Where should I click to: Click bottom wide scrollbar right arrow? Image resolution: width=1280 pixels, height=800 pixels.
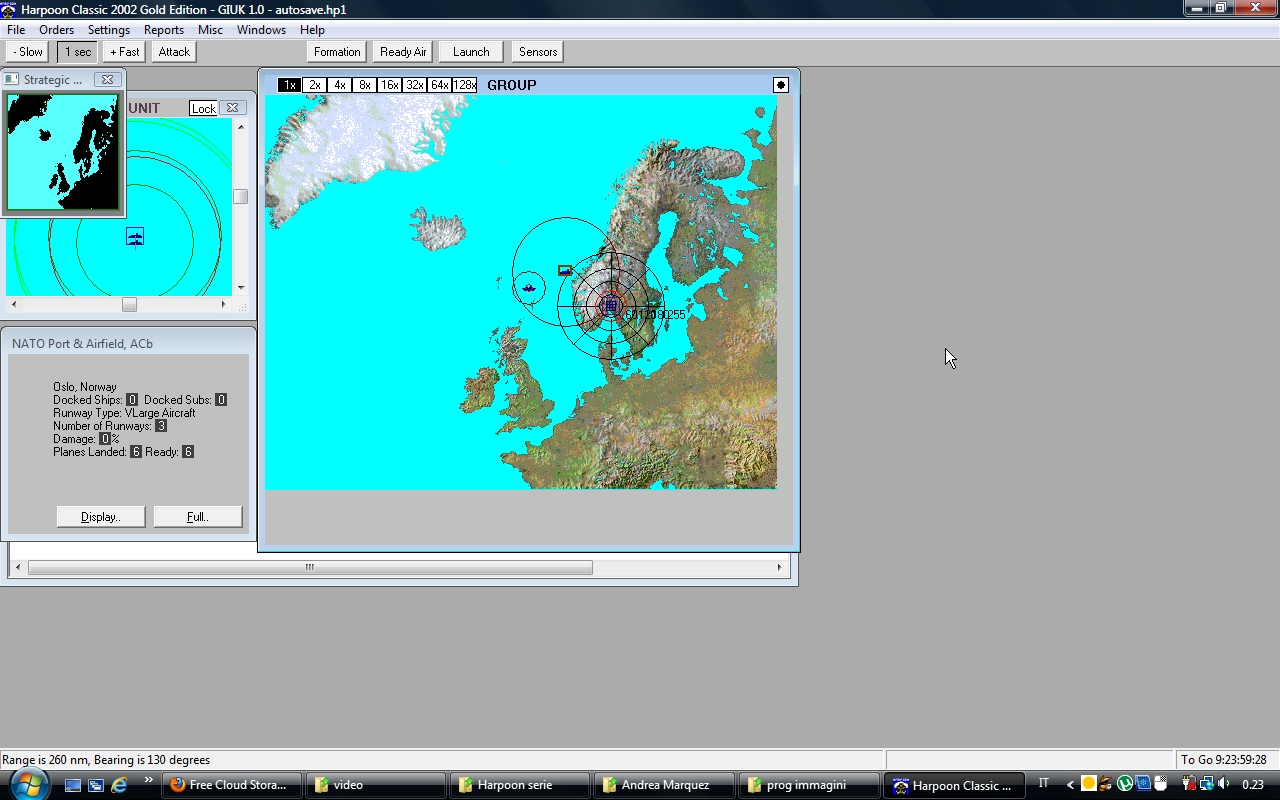pyautogui.click(x=780, y=567)
